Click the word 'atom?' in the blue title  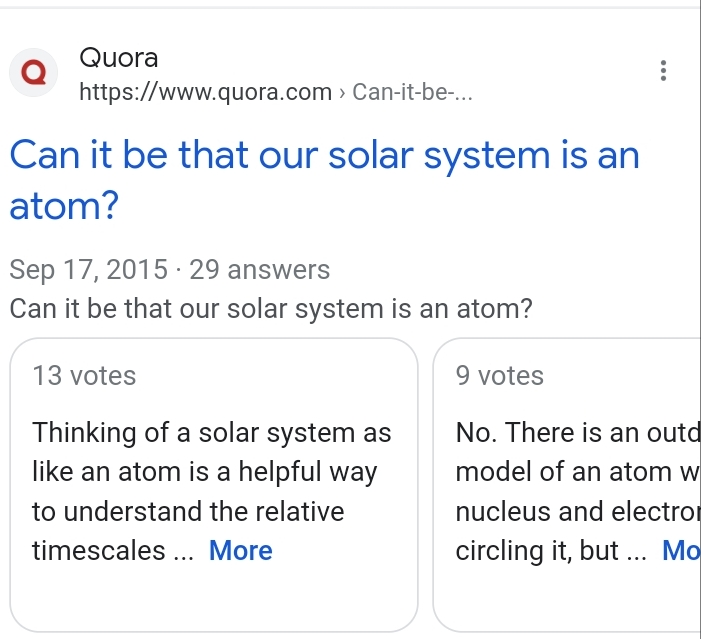click(x=64, y=206)
